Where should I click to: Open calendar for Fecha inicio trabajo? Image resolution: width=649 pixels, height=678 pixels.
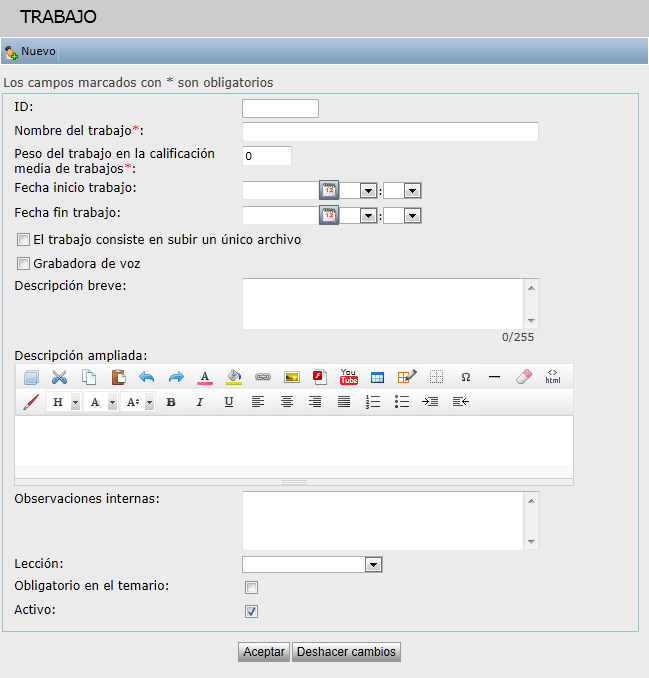(x=329, y=190)
